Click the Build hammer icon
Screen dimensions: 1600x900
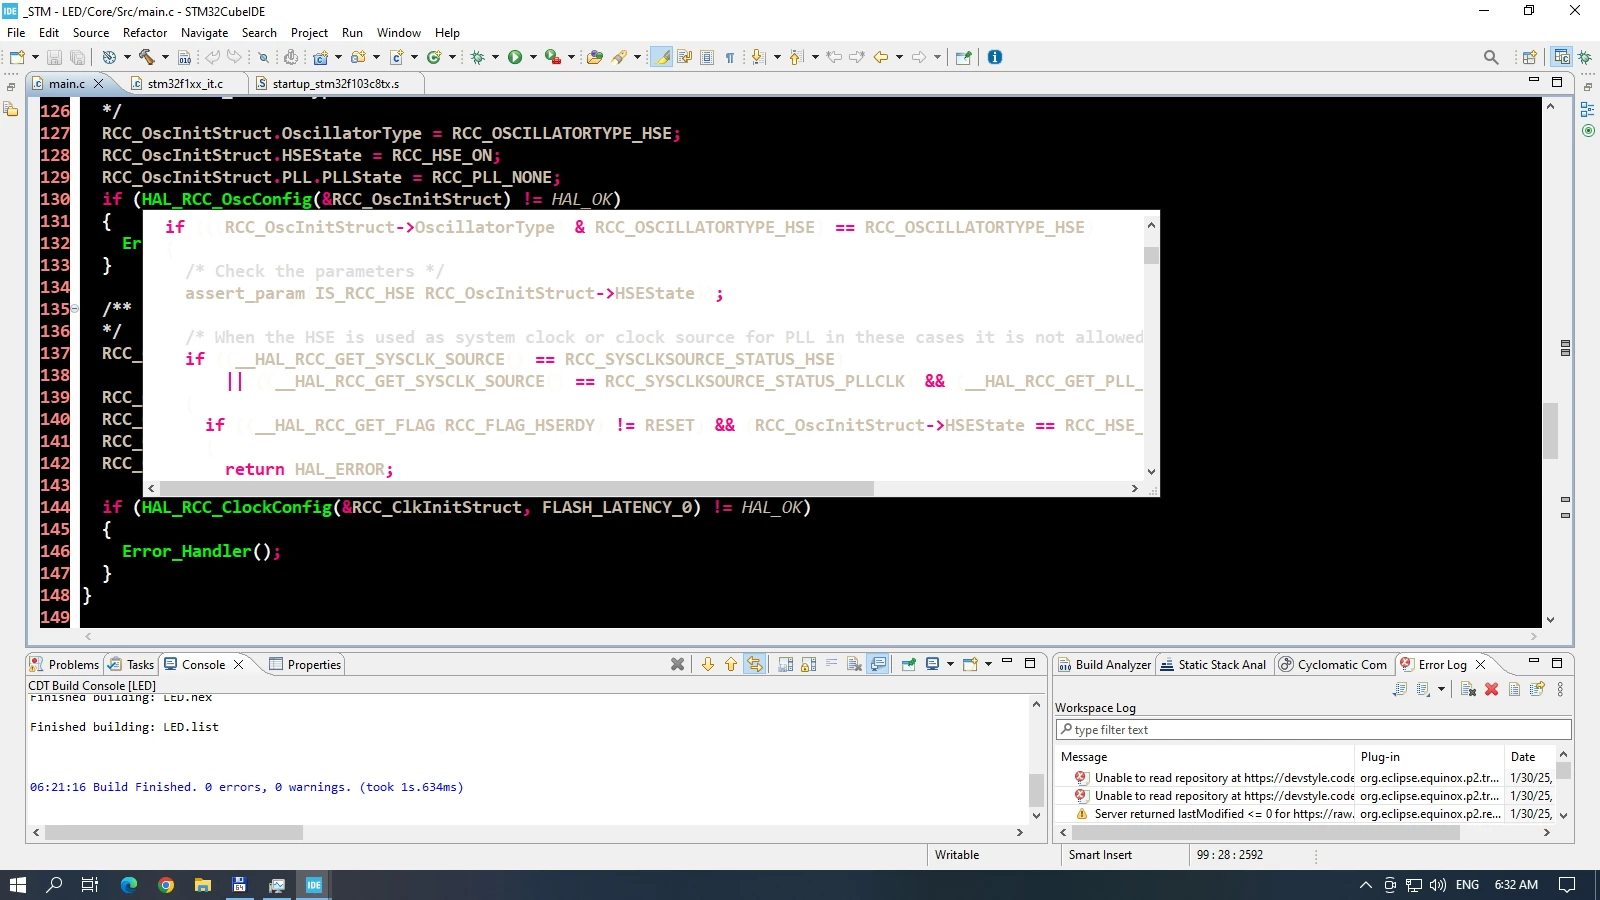pyautogui.click(x=147, y=57)
